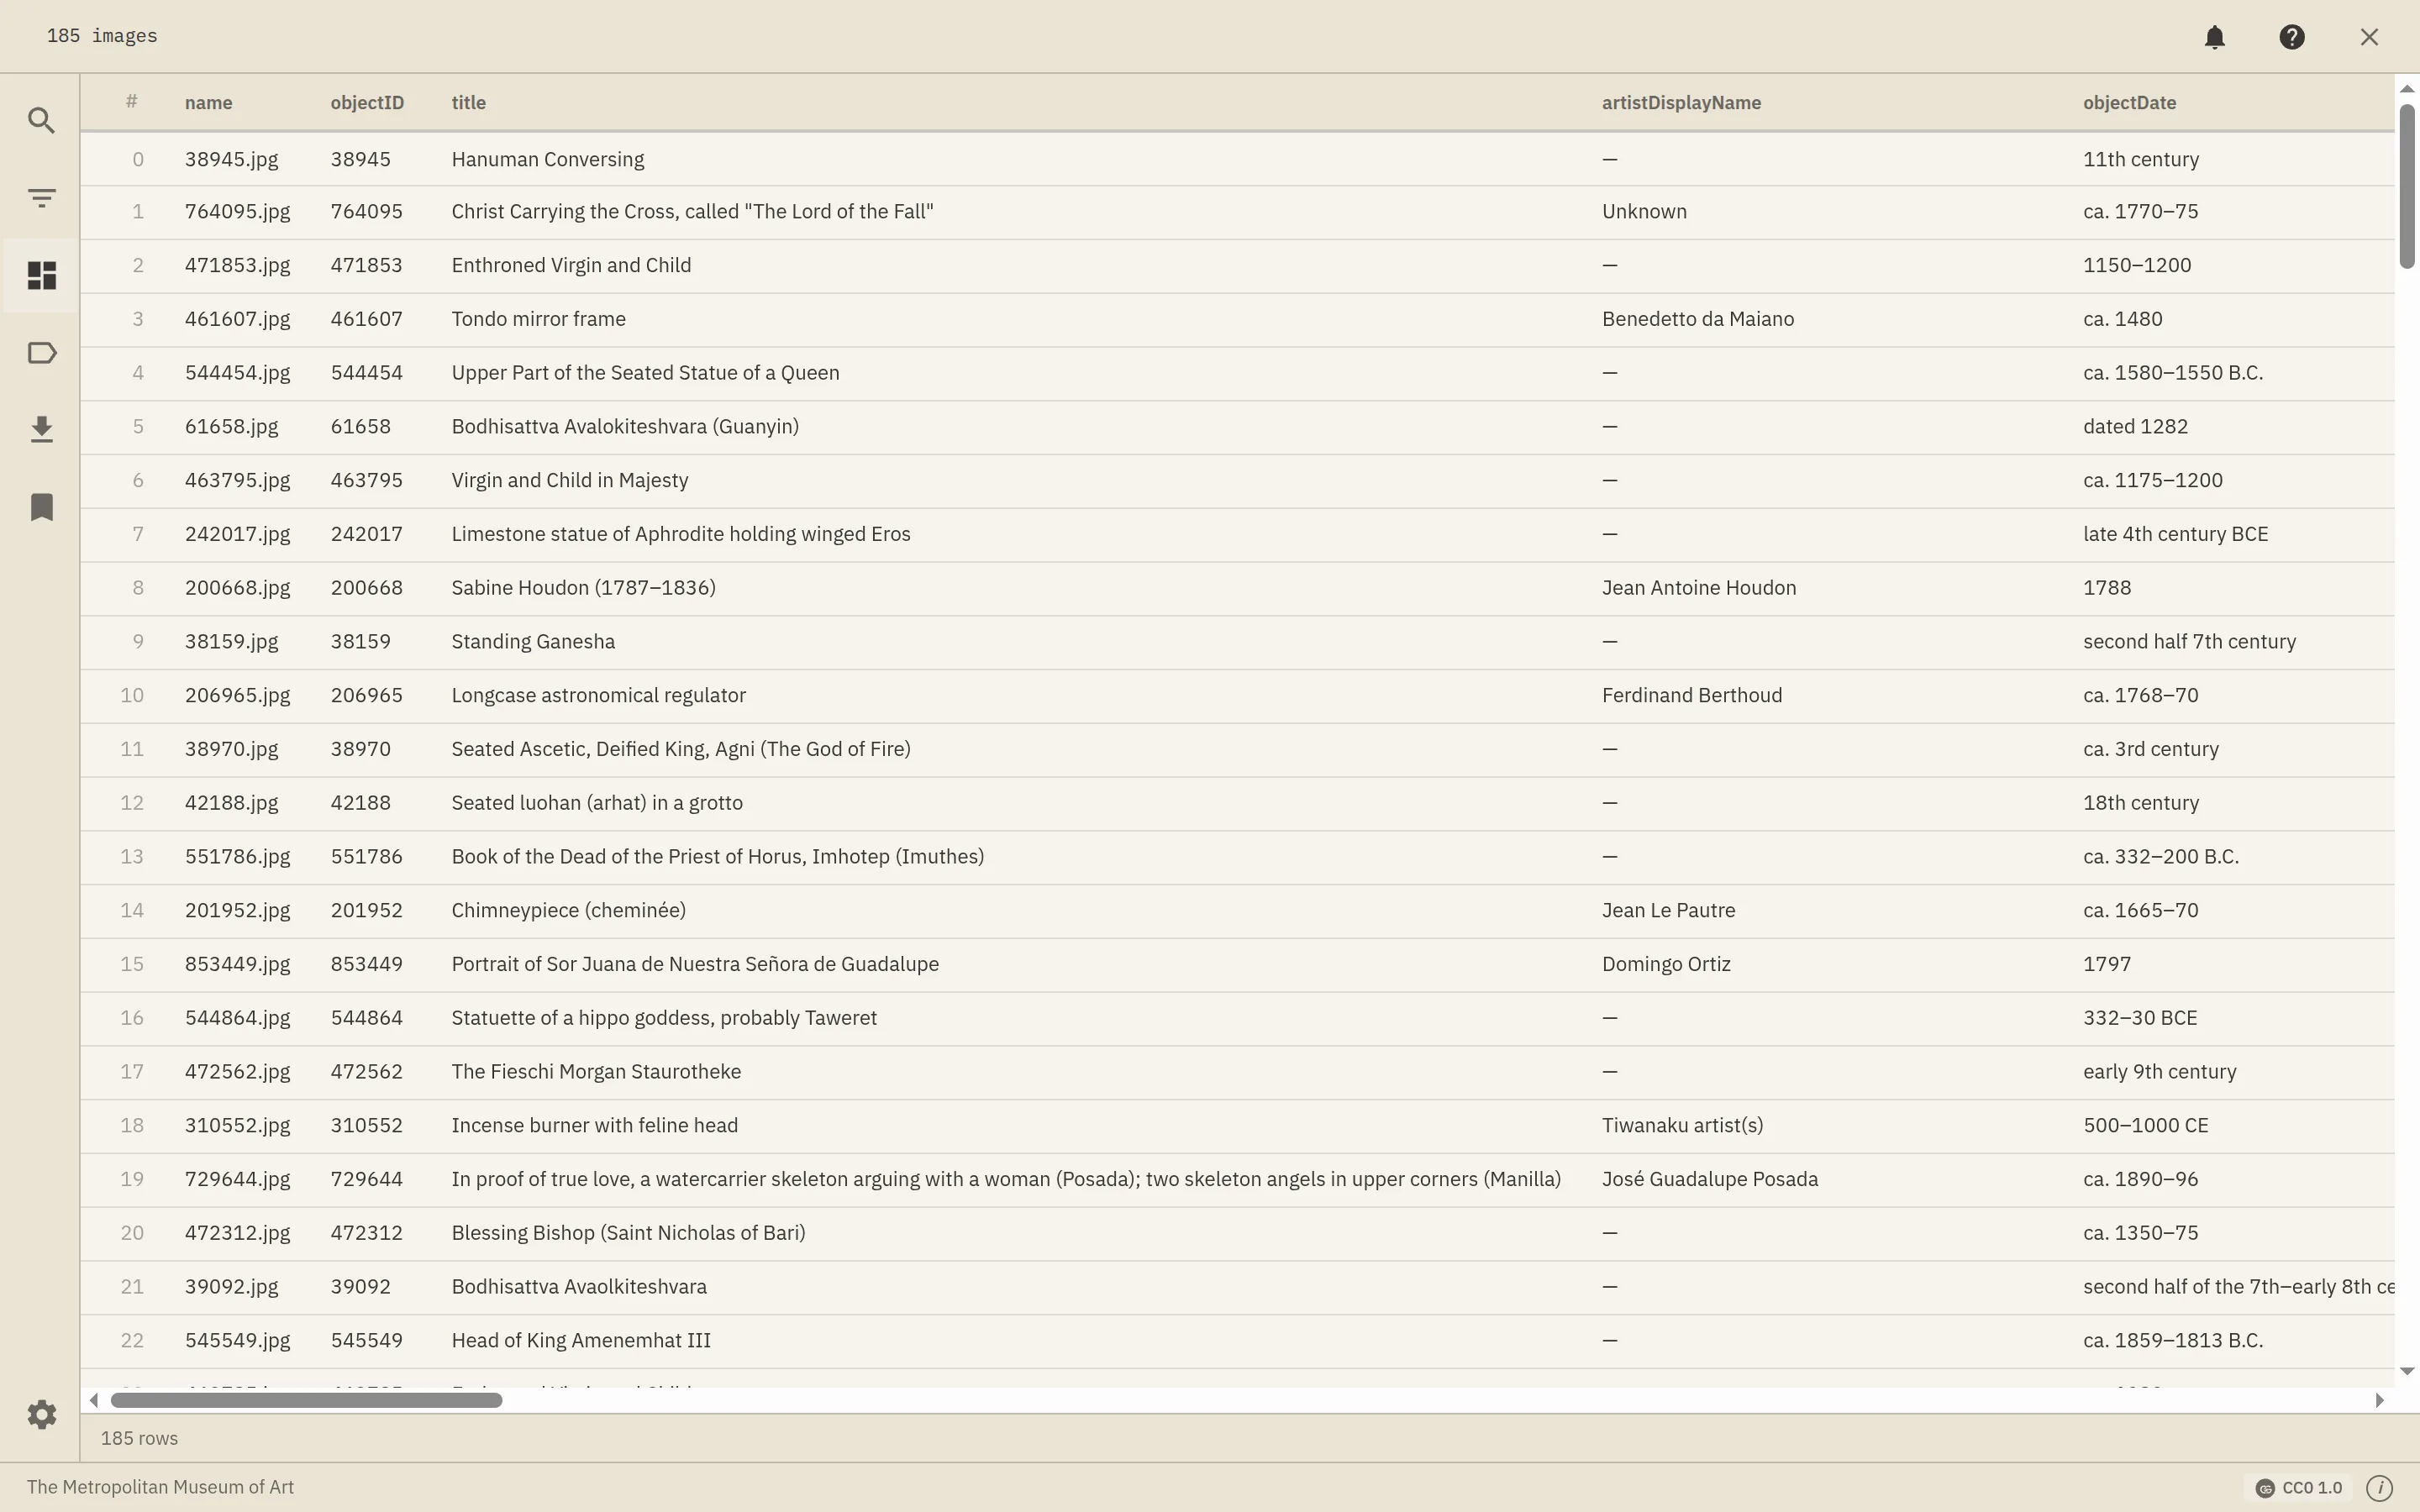Click the # index column header
2420x1512 pixels.
pyautogui.click(x=131, y=102)
